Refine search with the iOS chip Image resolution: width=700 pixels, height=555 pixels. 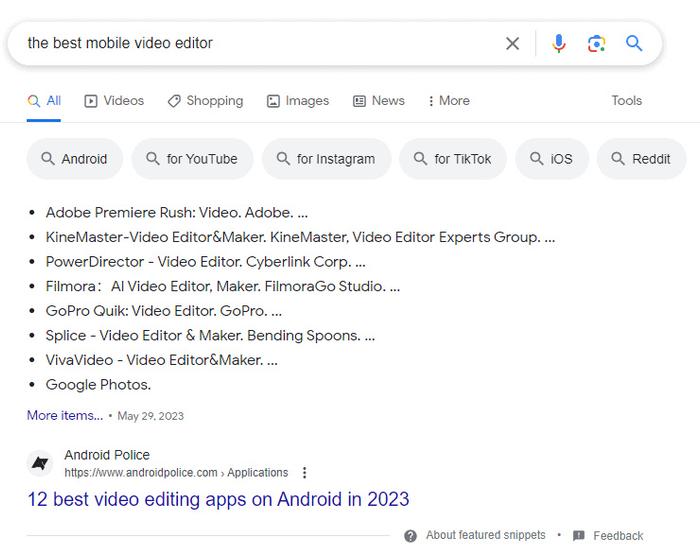(552, 159)
